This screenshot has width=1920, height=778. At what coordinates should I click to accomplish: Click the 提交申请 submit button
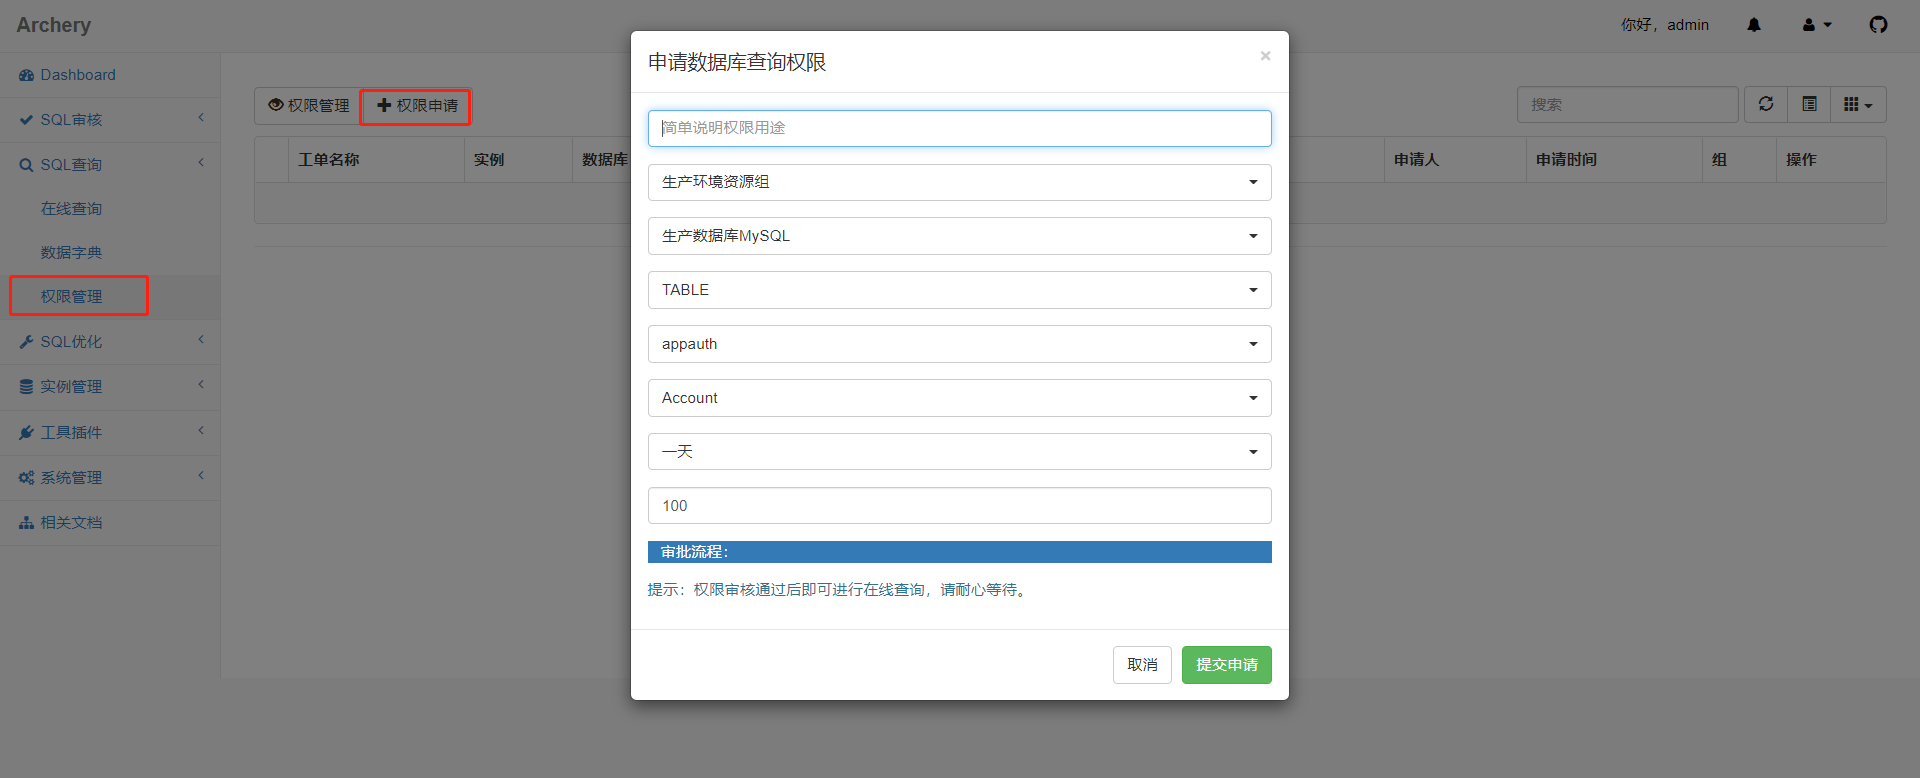(x=1226, y=665)
